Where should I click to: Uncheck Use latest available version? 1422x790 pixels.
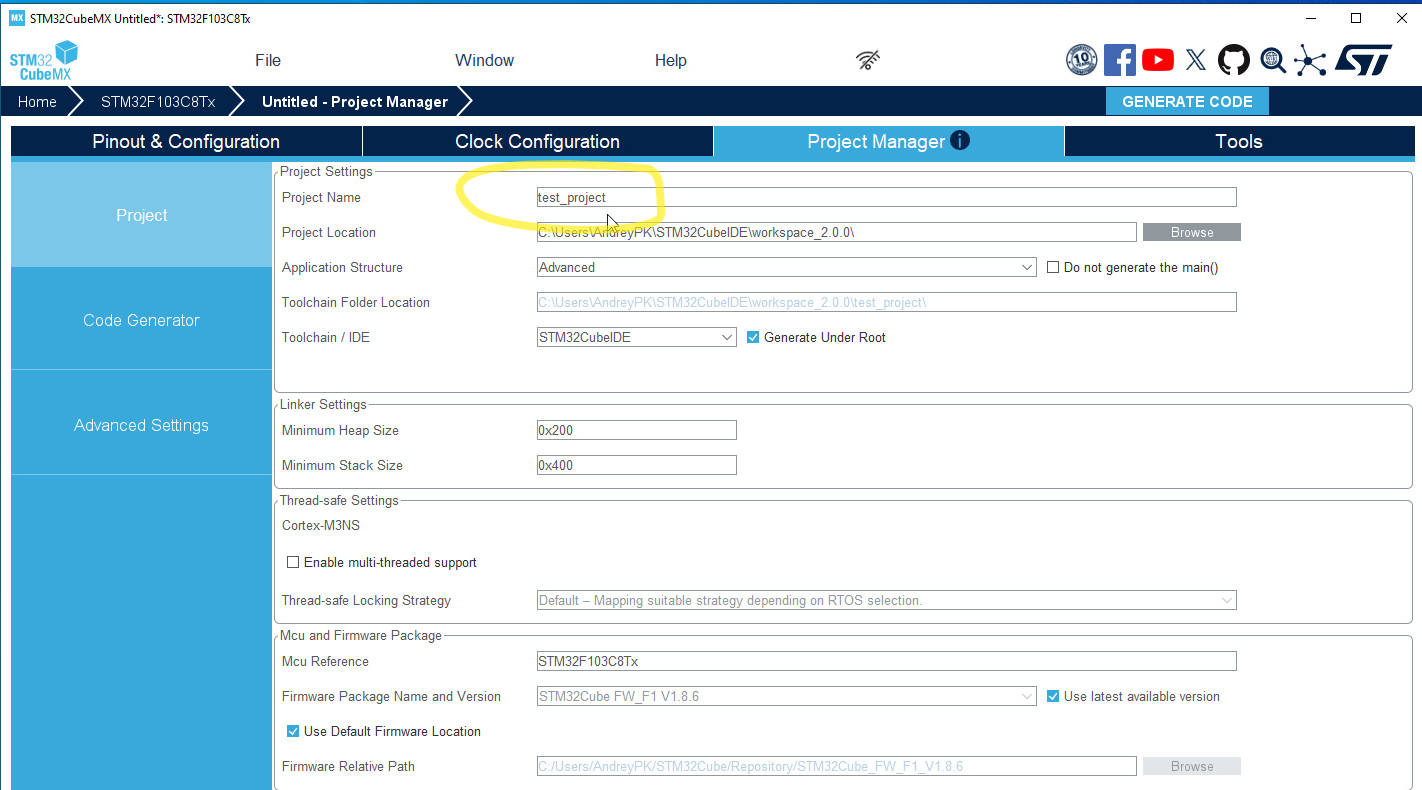[x=1053, y=696]
